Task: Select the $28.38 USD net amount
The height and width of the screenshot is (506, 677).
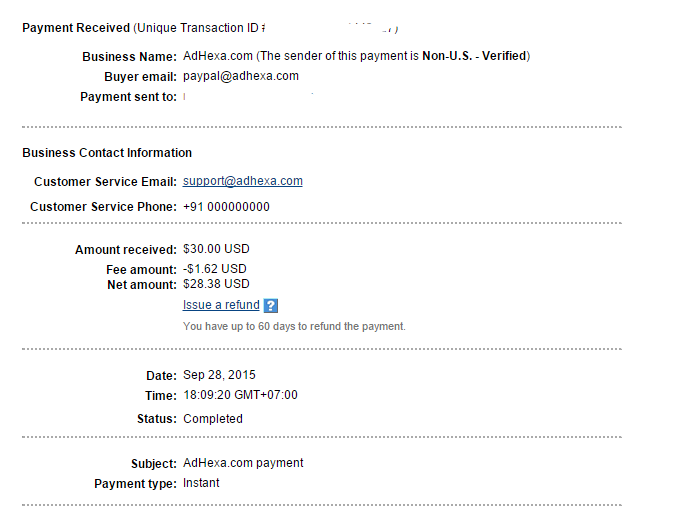Action: [x=214, y=284]
